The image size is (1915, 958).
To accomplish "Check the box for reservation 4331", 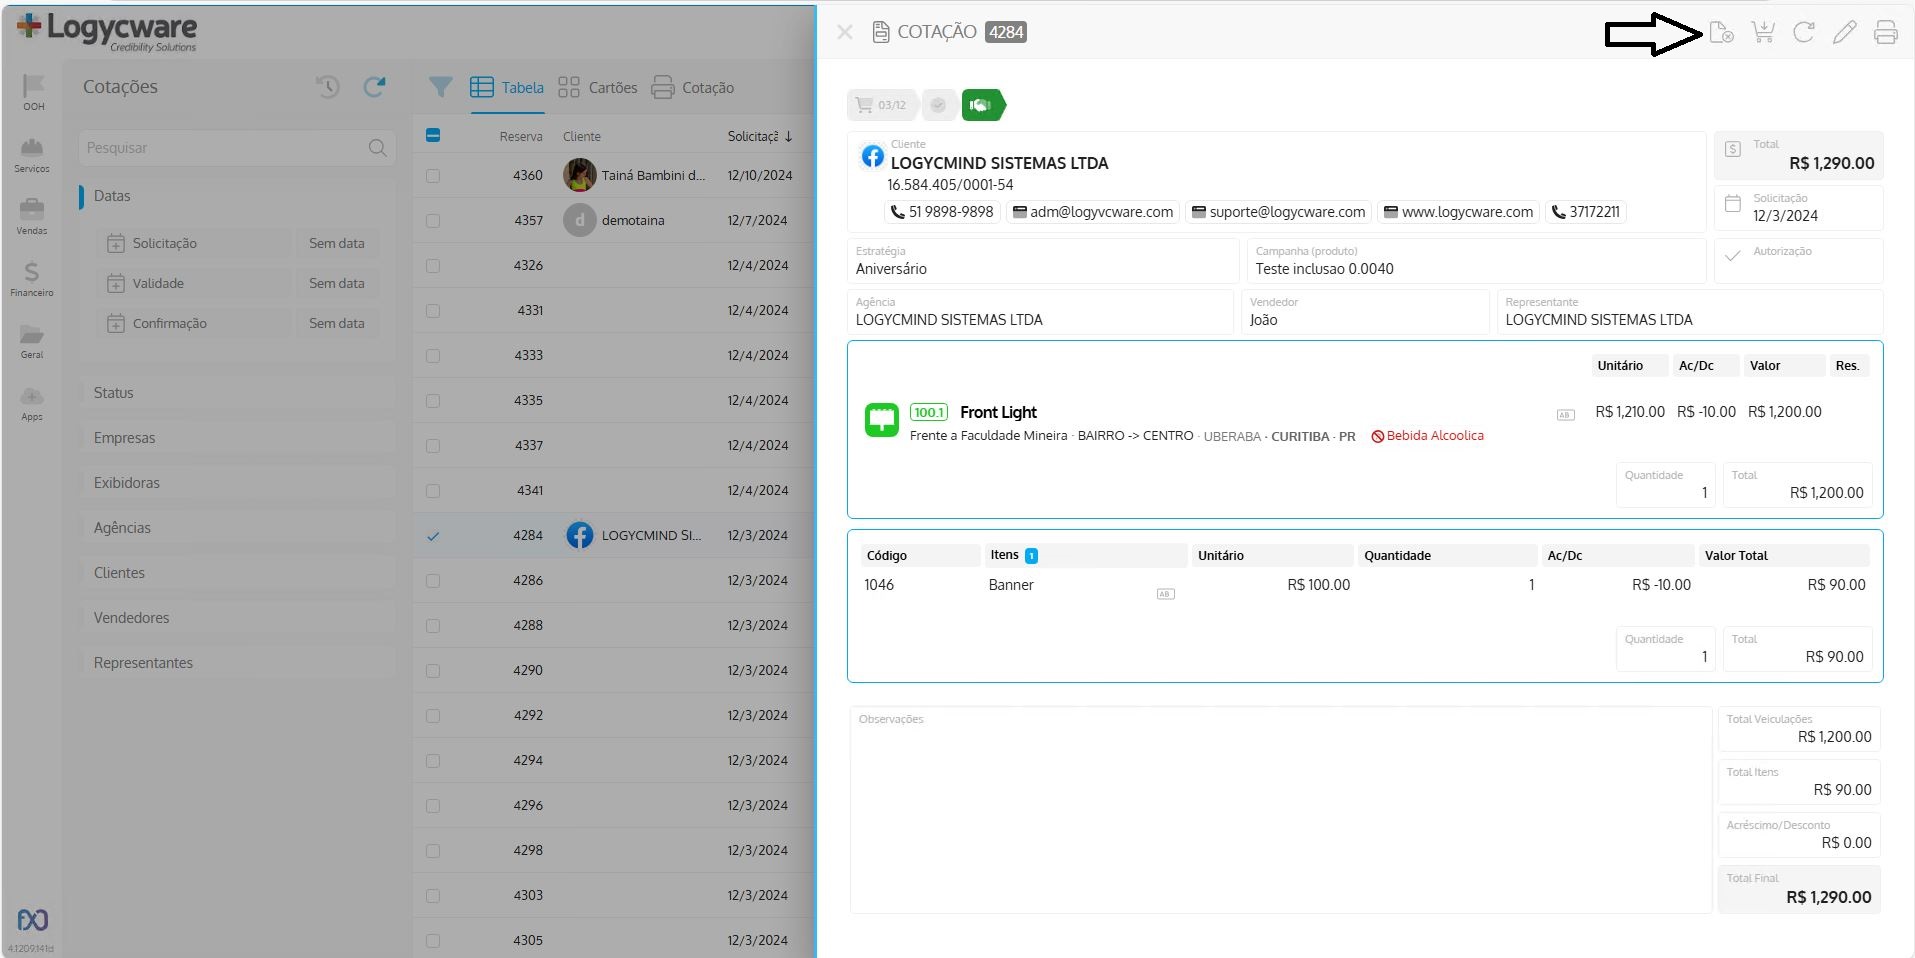I will tap(433, 311).
